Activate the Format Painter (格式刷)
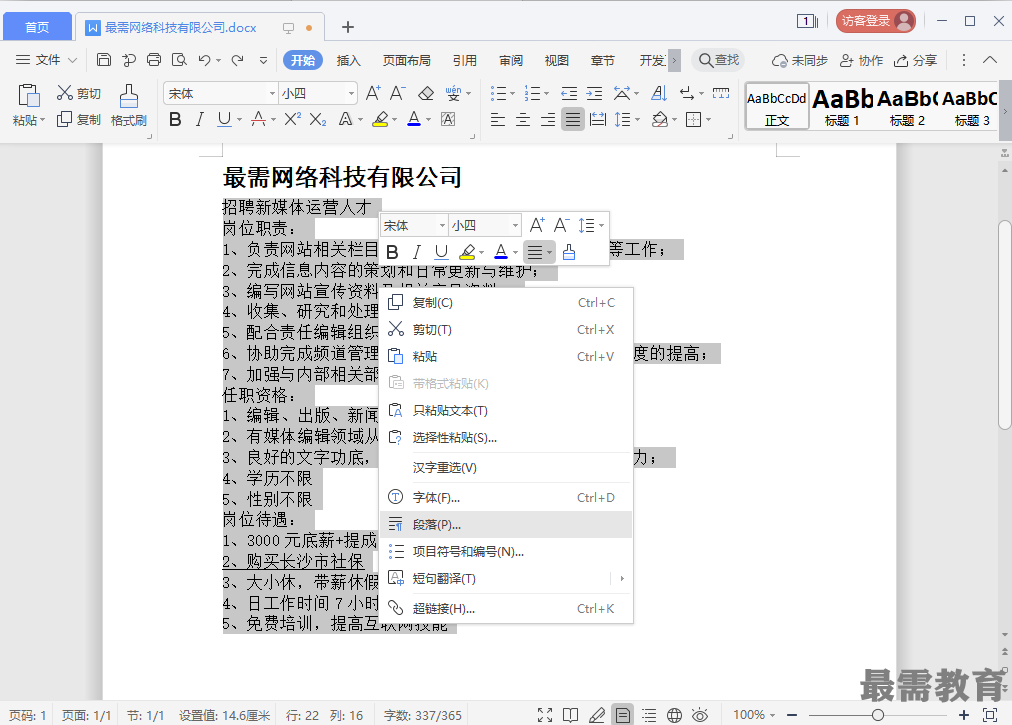Screen dimensions: 1012x725 point(128,105)
